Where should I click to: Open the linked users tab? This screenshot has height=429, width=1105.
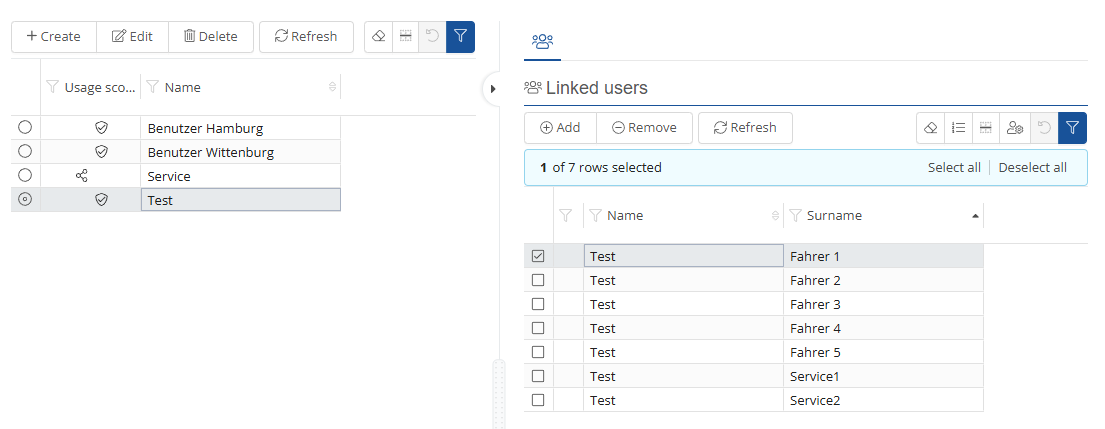point(543,41)
